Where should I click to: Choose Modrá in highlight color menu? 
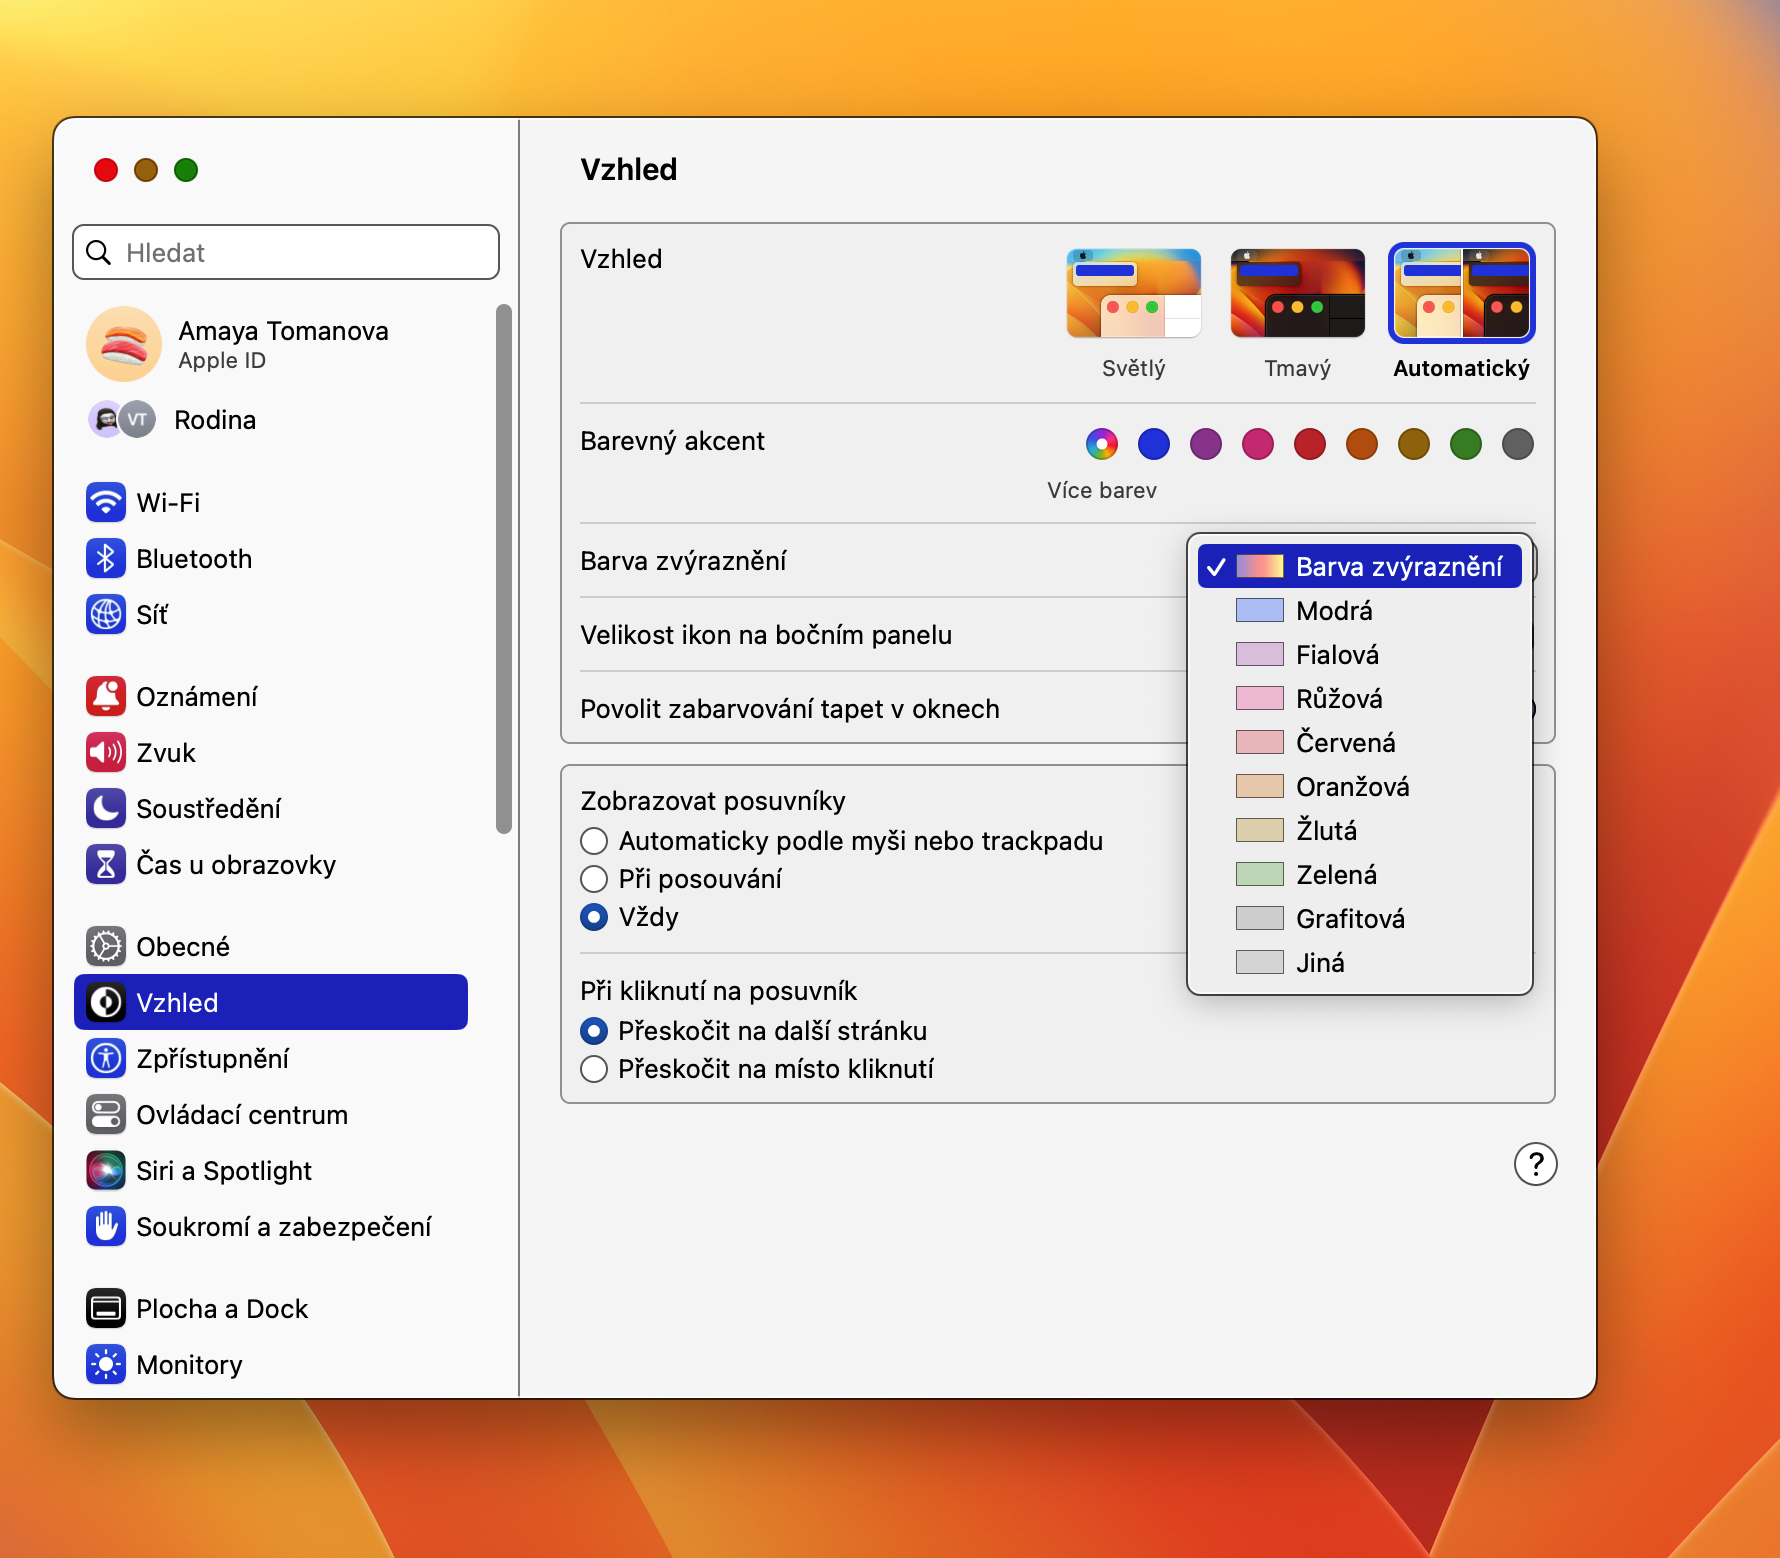1359,610
